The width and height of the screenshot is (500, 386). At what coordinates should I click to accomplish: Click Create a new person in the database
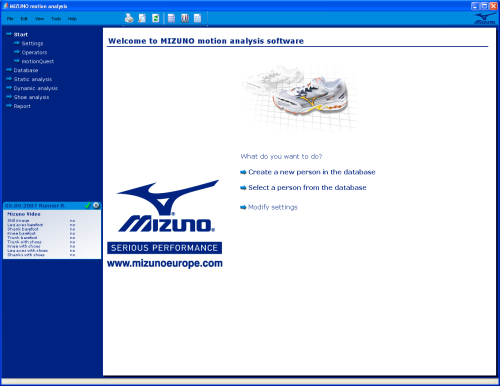[312, 172]
